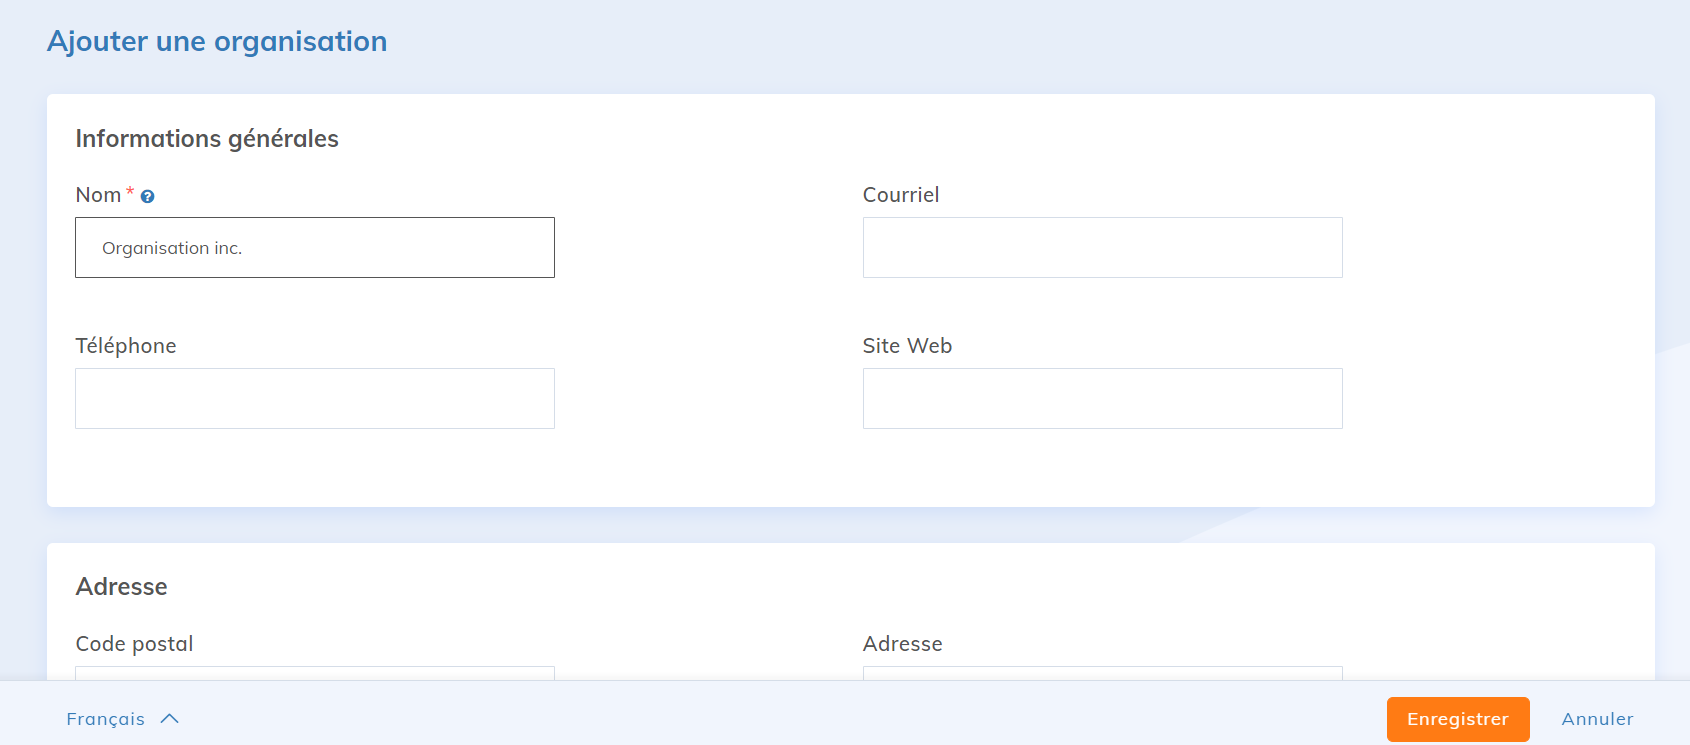Click the Adresse section heading
1690x745 pixels.
click(x=121, y=587)
